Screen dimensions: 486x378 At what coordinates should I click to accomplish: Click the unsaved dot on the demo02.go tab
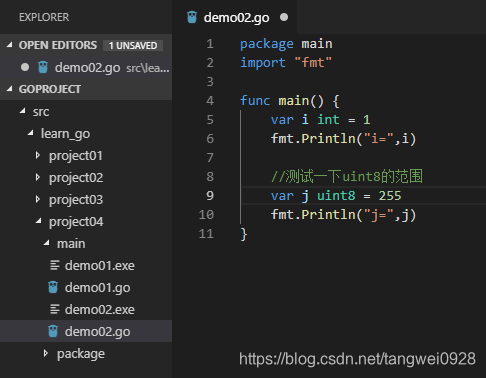click(x=284, y=17)
